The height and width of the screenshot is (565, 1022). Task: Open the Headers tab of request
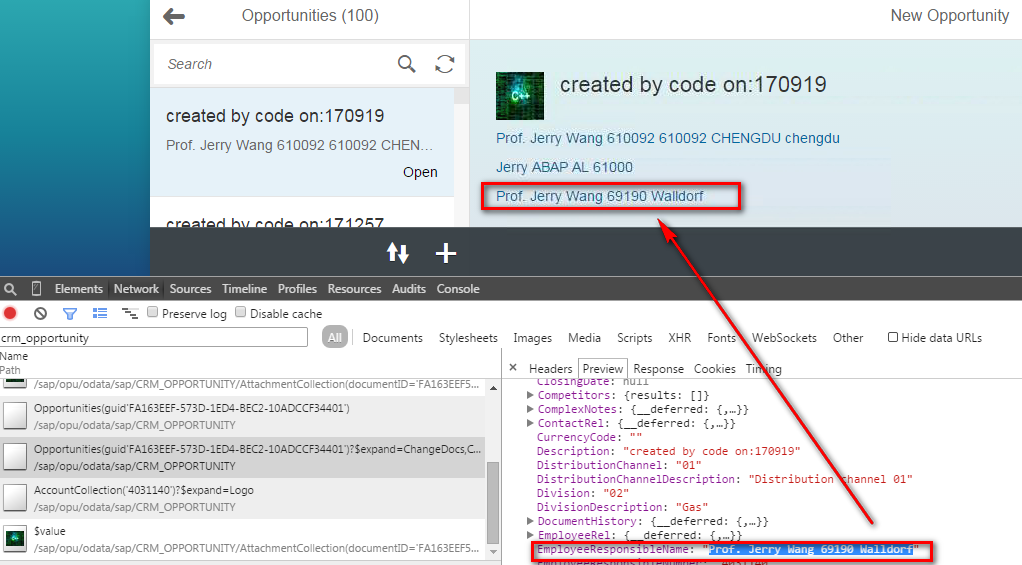pyautogui.click(x=551, y=369)
